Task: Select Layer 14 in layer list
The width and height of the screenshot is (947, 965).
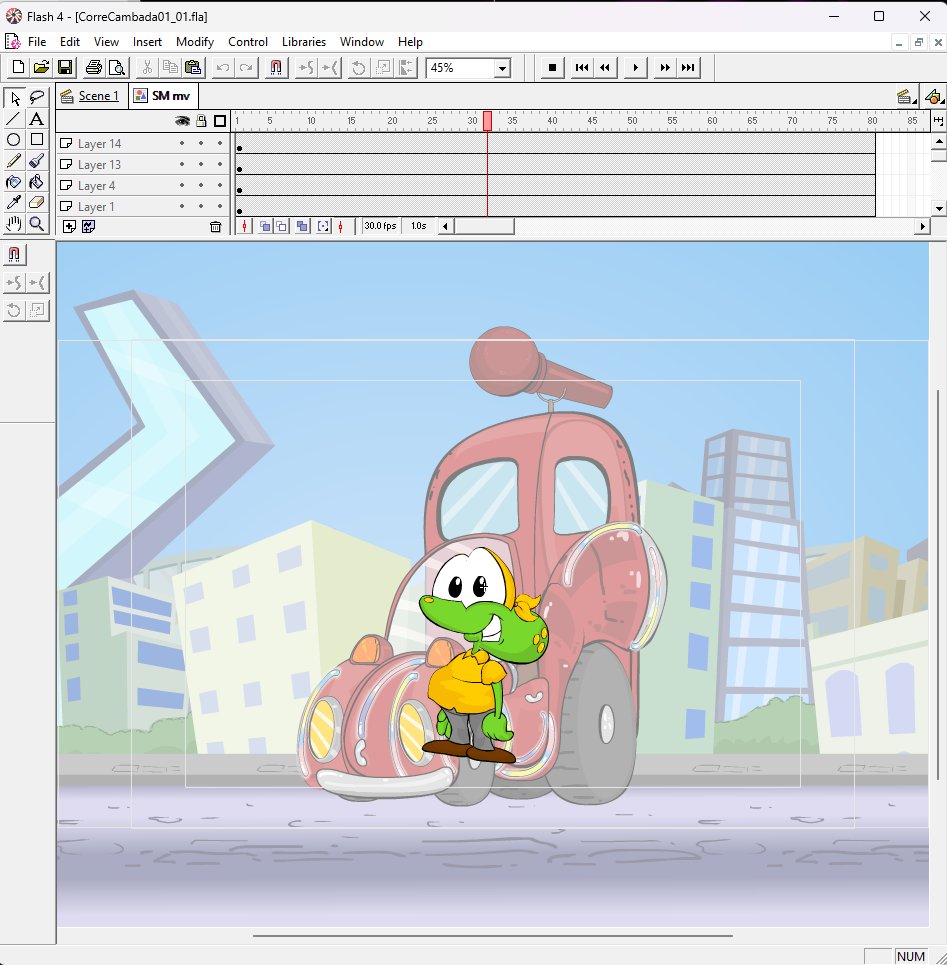Action: click(x=99, y=143)
